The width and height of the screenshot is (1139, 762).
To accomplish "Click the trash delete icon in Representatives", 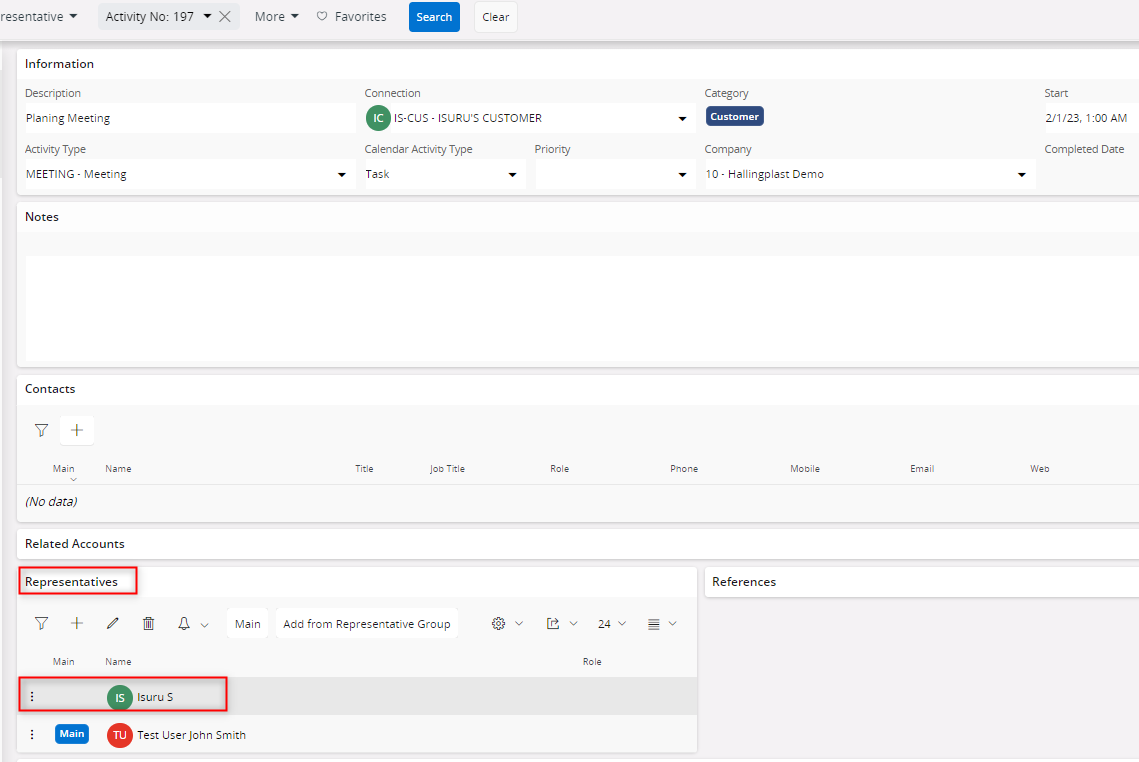I will tap(148, 623).
